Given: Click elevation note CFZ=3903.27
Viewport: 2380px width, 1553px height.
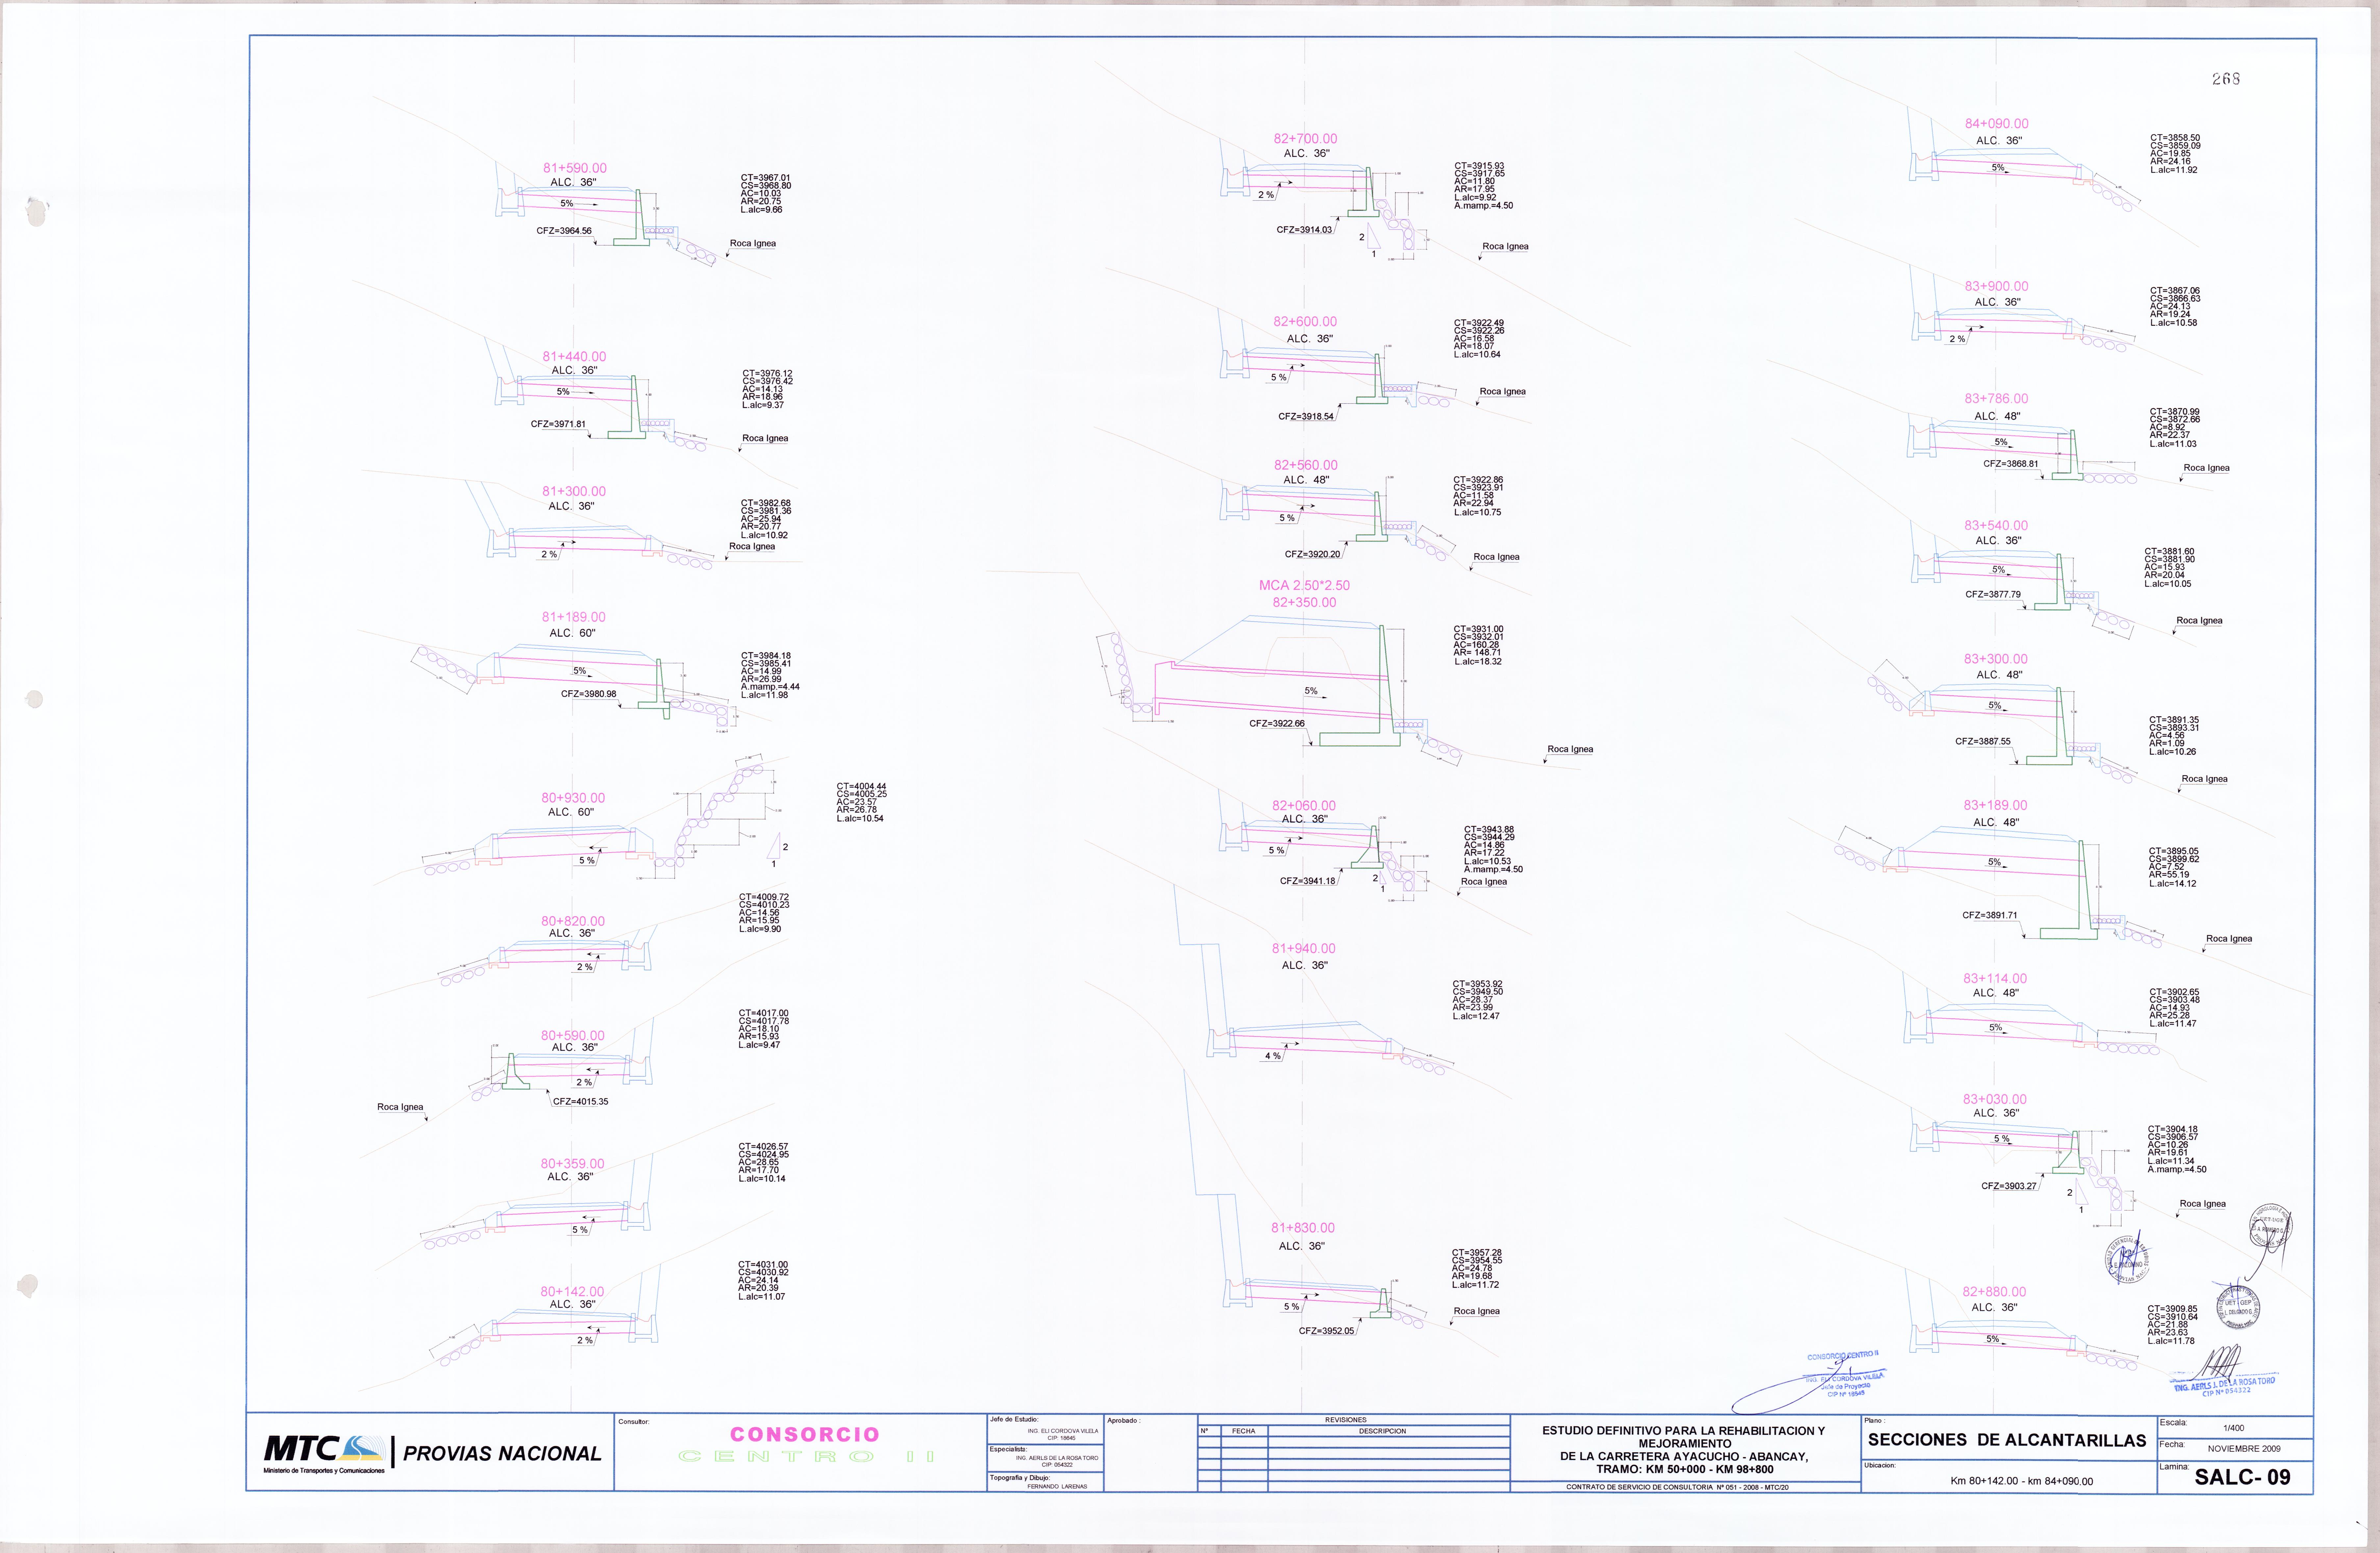Looking at the screenshot, I should [2009, 1186].
